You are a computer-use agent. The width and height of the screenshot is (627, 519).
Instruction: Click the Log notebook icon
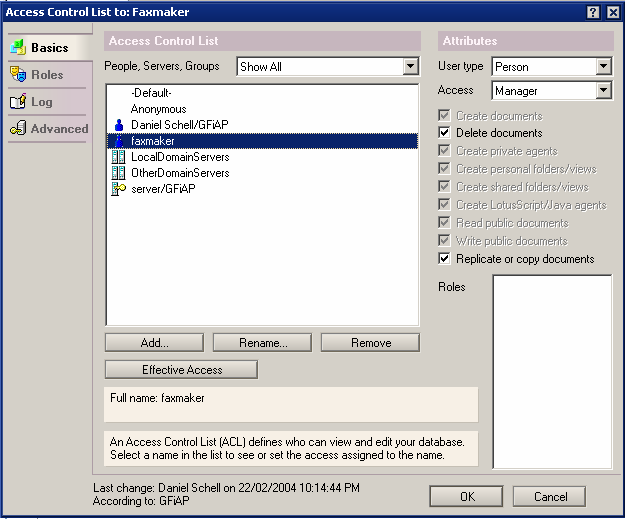pyautogui.click(x=17, y=102)
